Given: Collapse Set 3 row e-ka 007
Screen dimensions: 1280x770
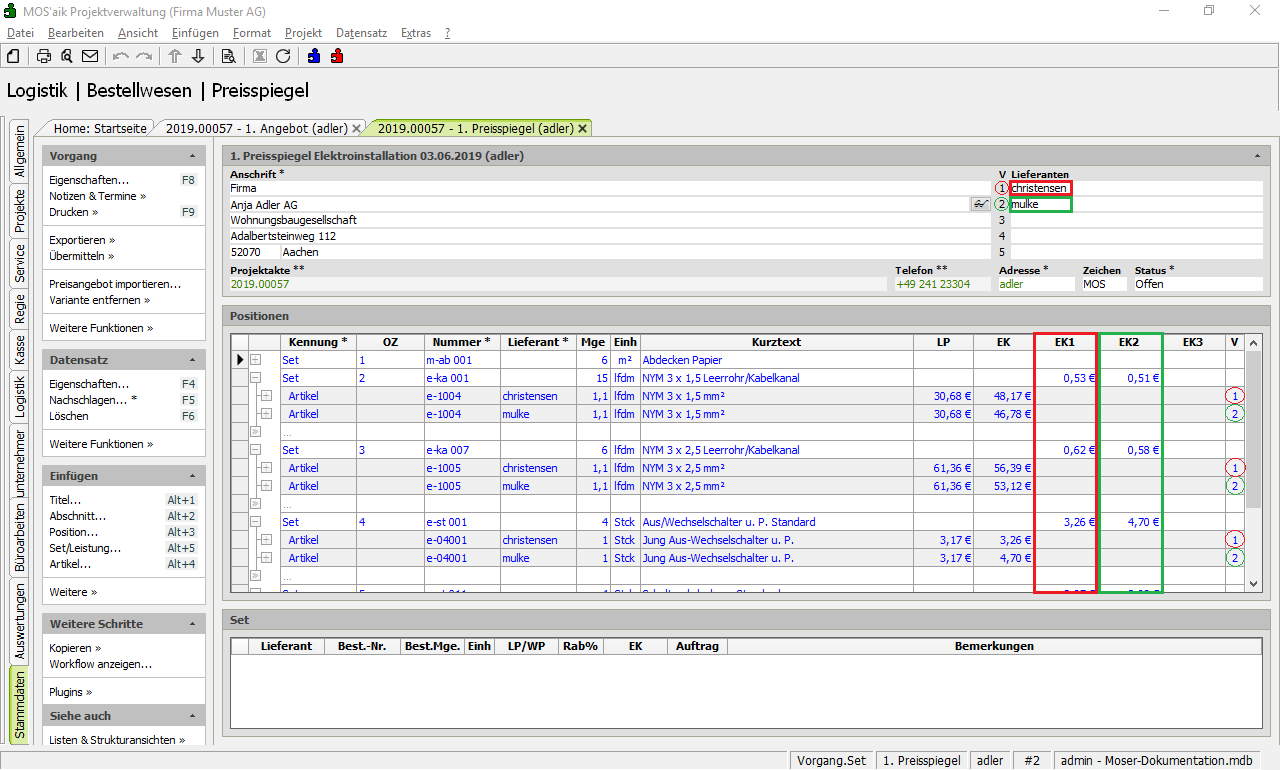Looking at the screenshot, I should [x=255, y=450].
